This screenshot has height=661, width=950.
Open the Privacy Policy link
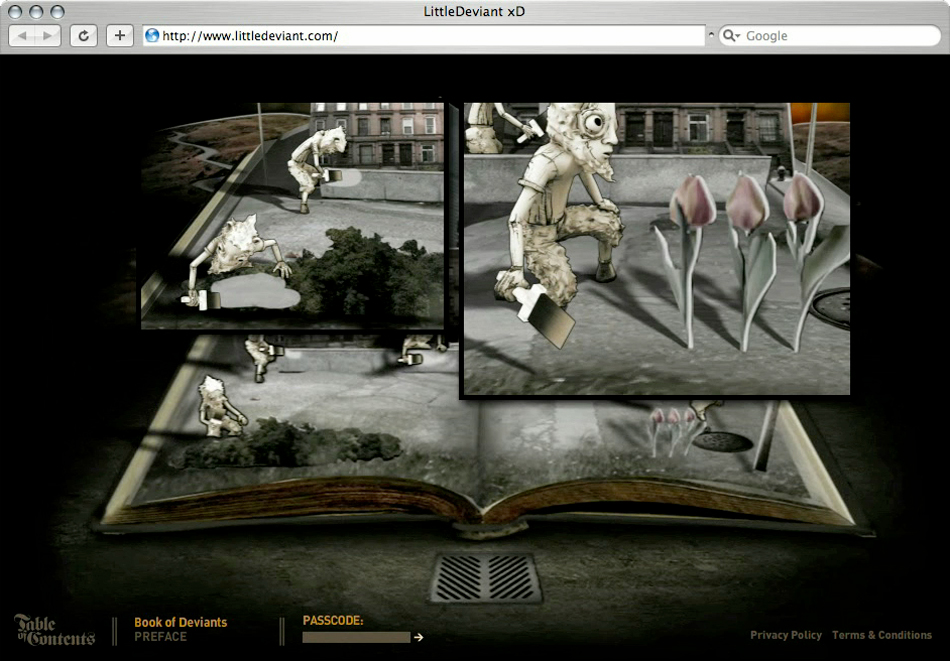[x=786, y=635]
